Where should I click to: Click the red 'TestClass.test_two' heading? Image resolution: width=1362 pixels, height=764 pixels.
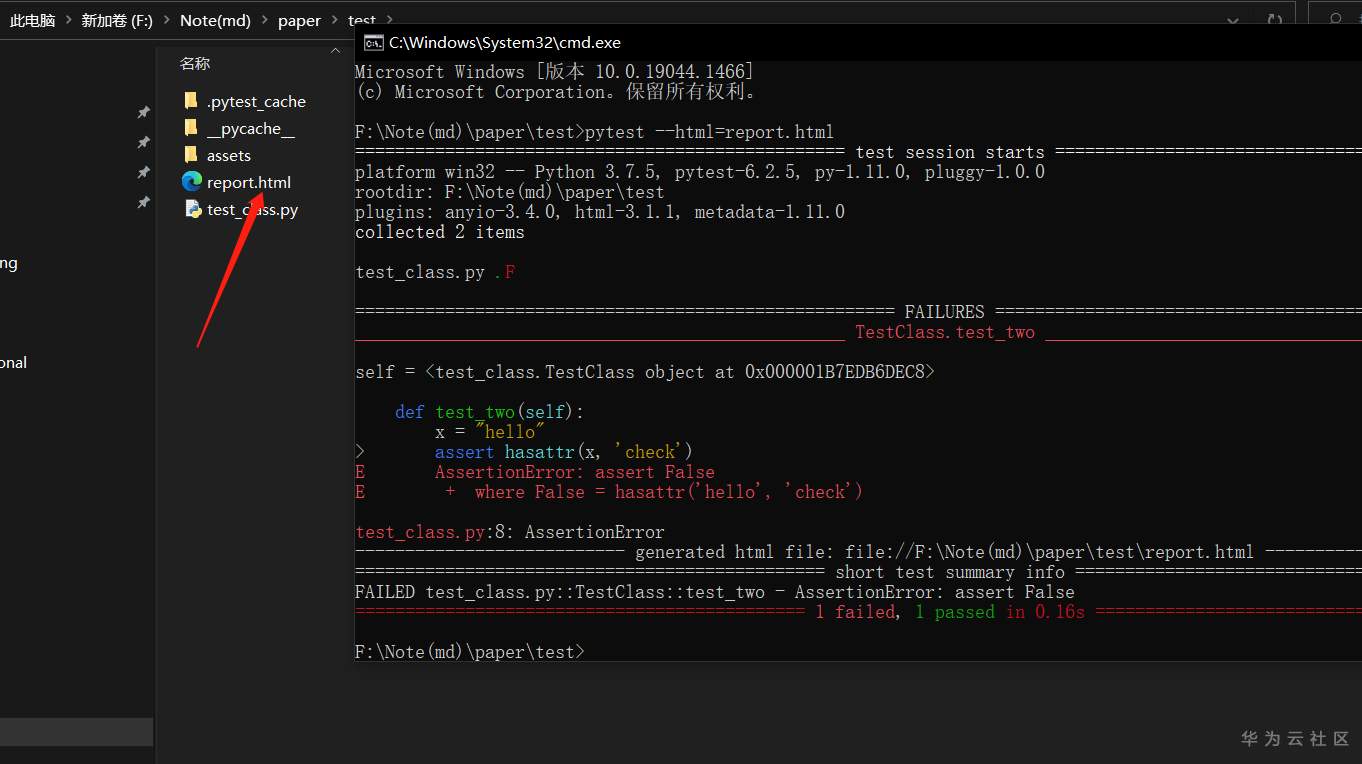click(x=945, y=332)
